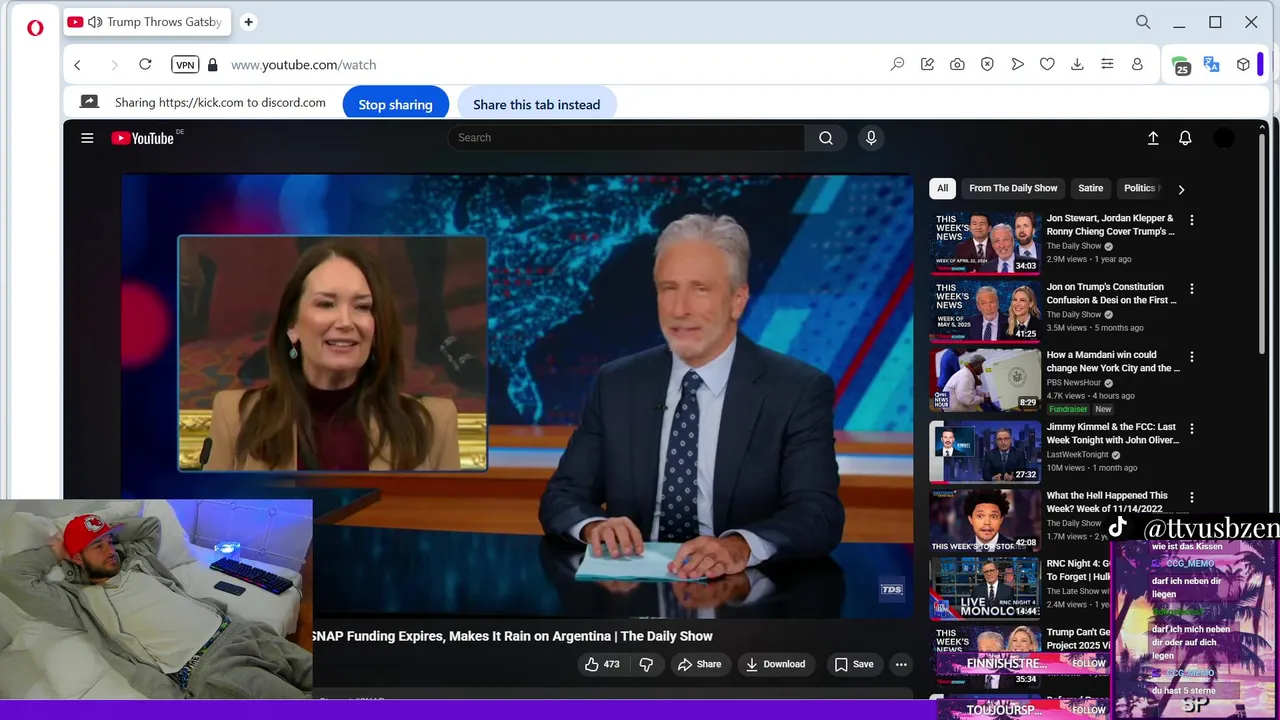Click the Save button under the video
Viewport: 1280px width, 720px height.
click(854, 664)
